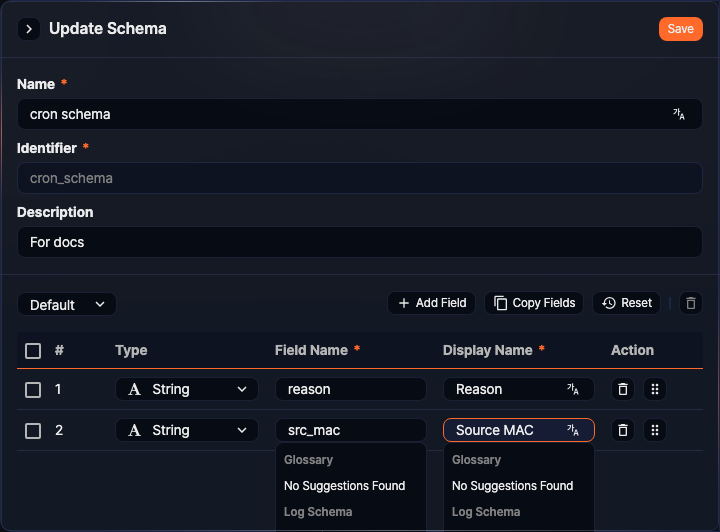
Task: Click the Copy Fields button
Action: (535, 303)
